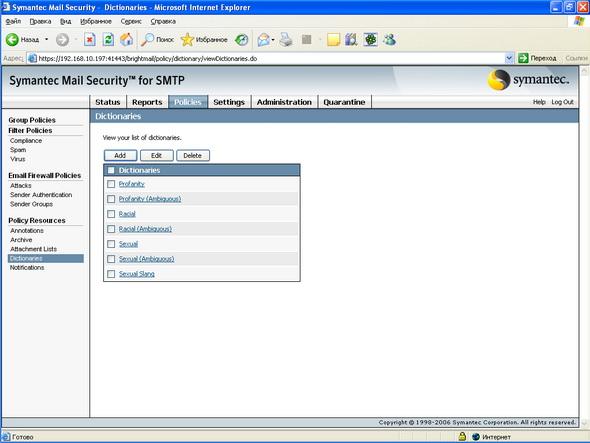Open Sender Authentication in sidebar
This screenshot has width=590, height=443.
click(41, 195)
